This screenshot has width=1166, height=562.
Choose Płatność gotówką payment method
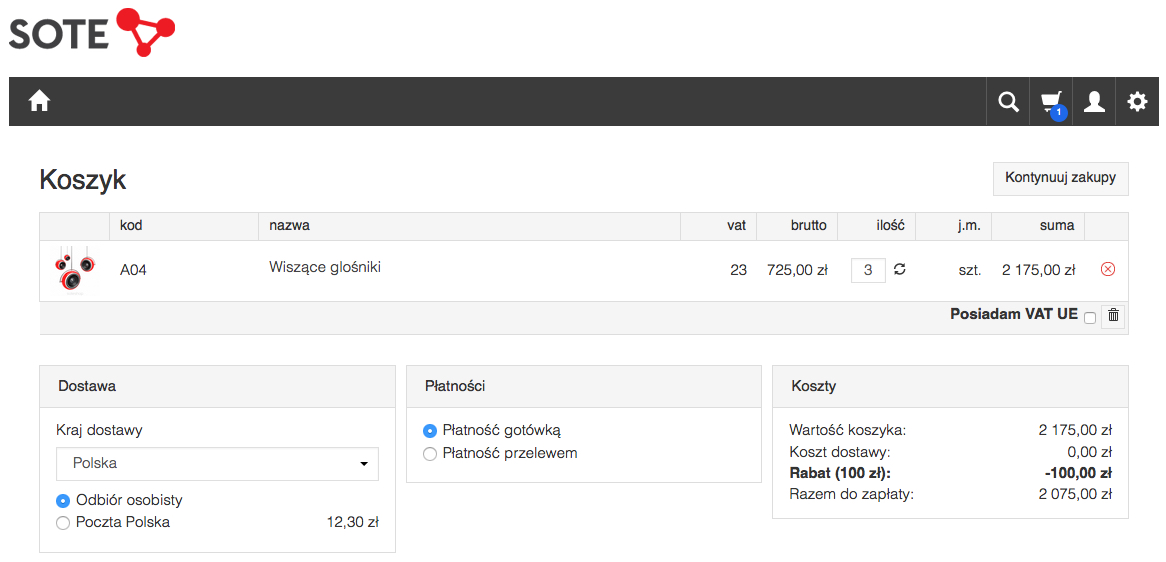(x=429, y=430)
